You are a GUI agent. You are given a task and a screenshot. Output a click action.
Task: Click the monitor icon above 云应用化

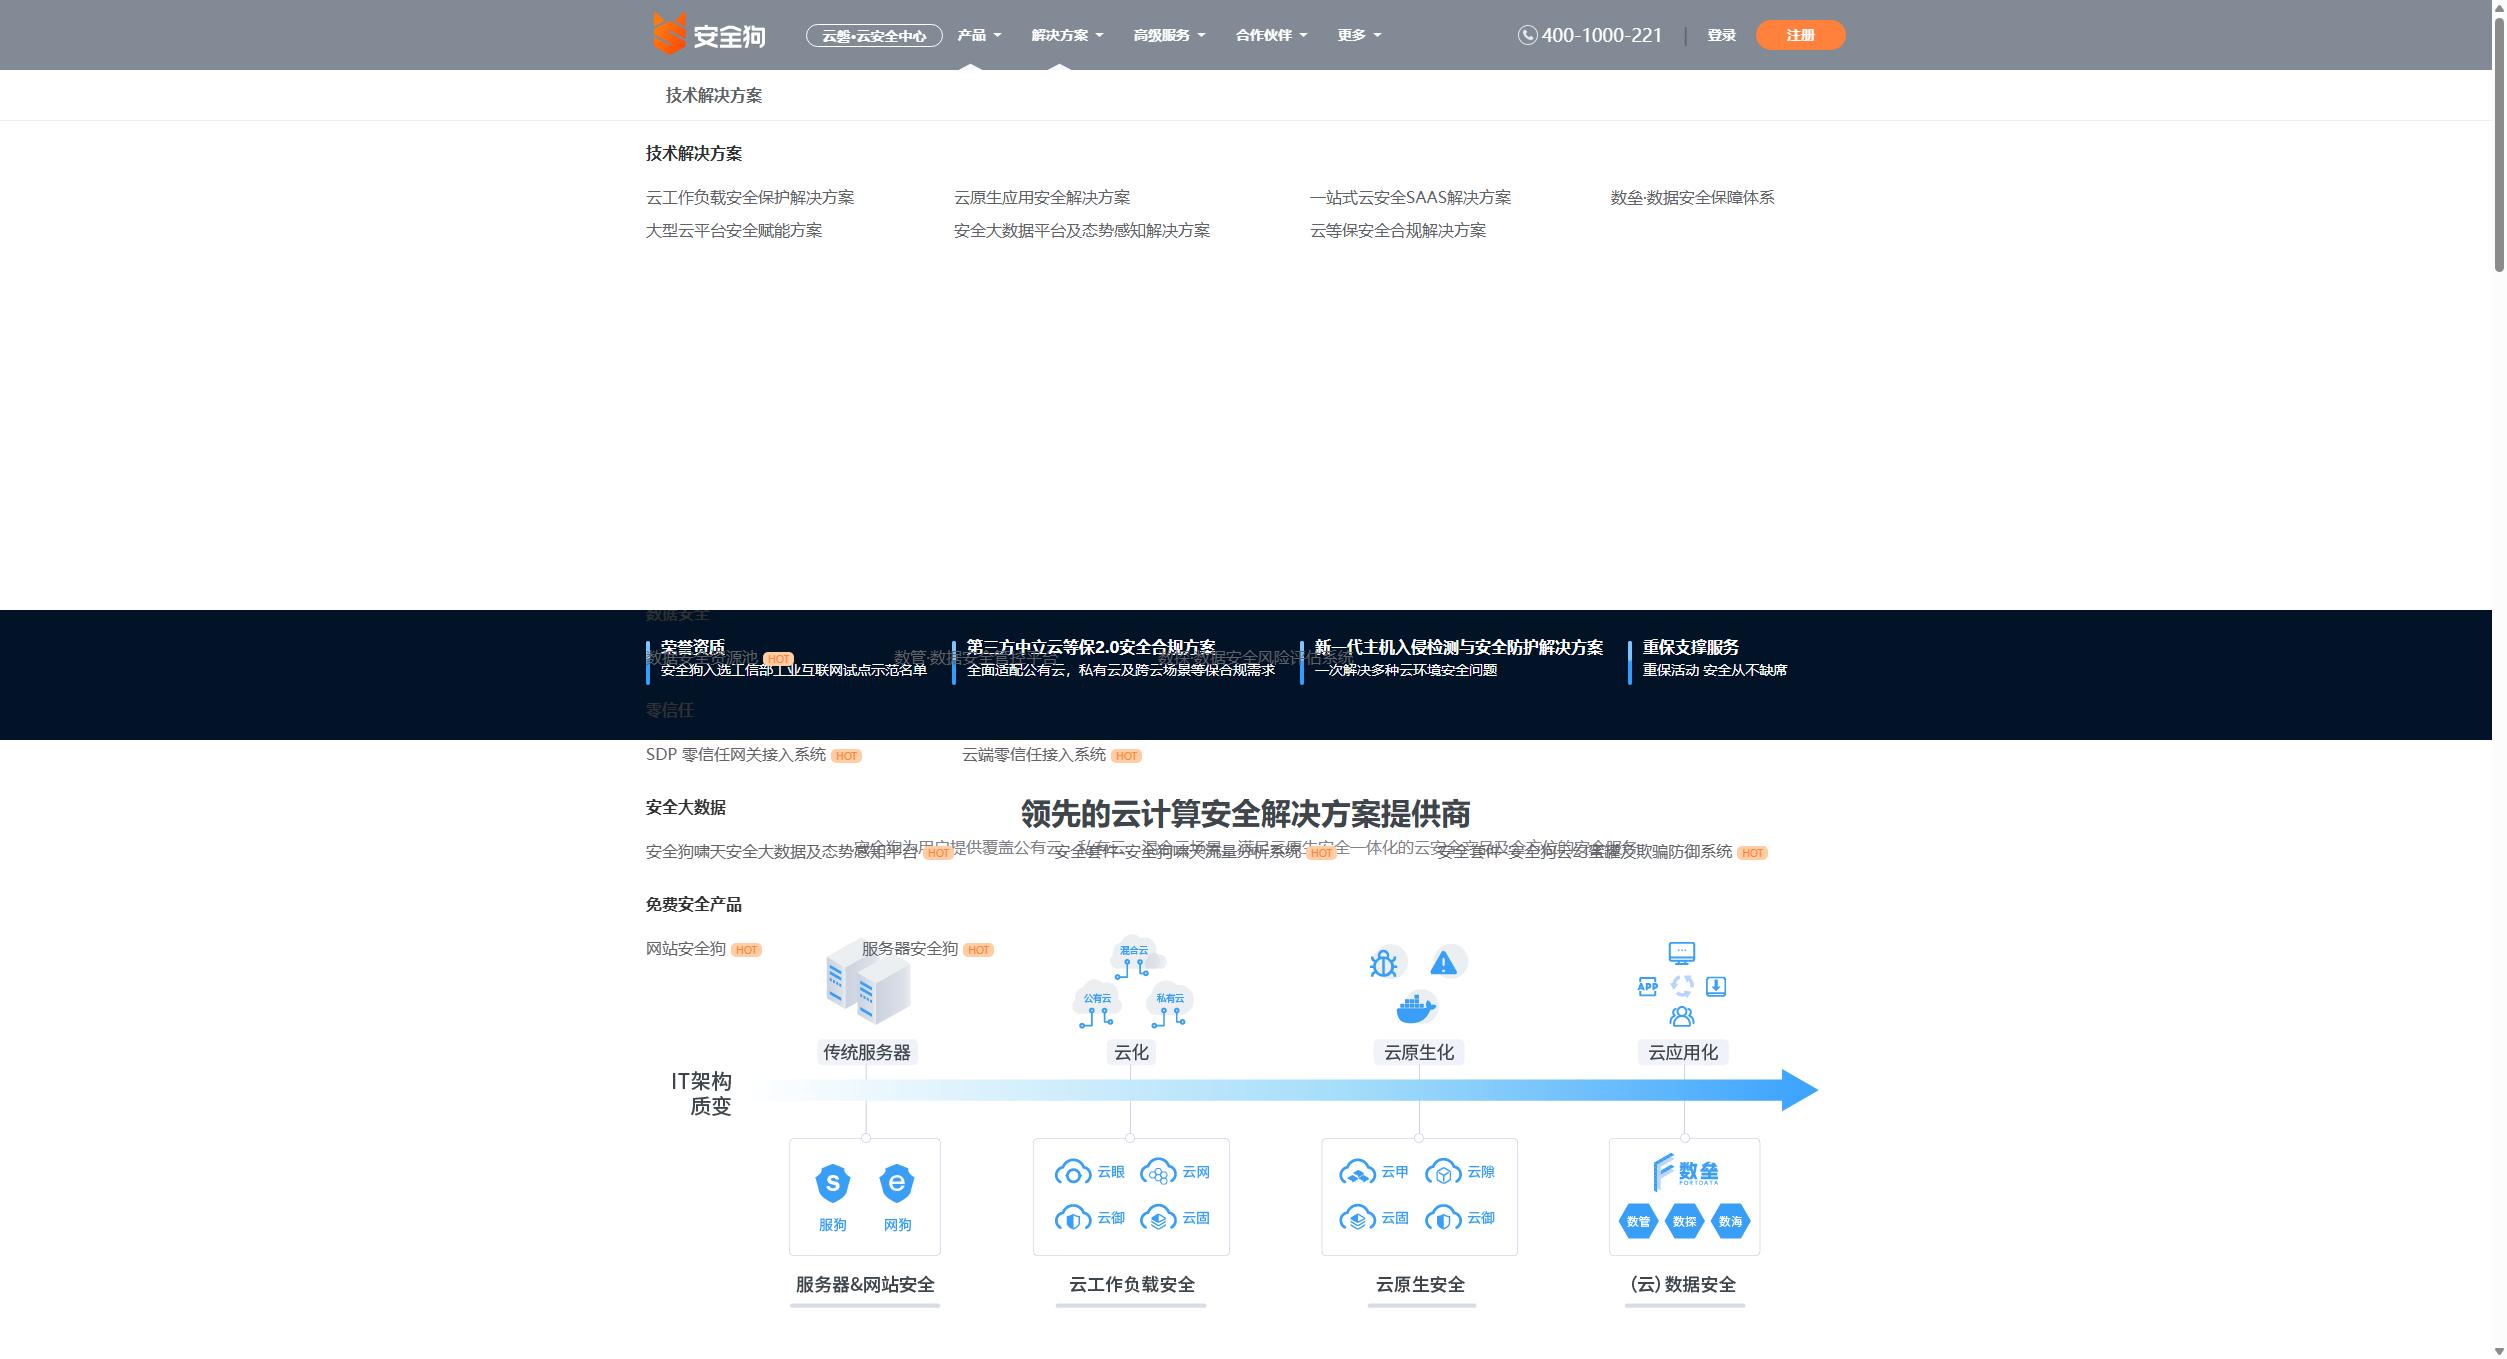pos(1682,952)
